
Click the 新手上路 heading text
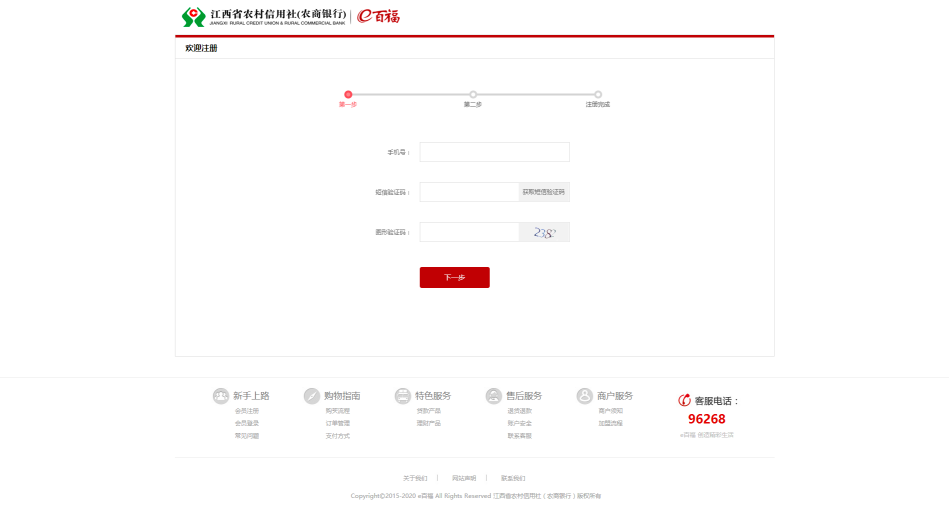(x=251, y=396)
